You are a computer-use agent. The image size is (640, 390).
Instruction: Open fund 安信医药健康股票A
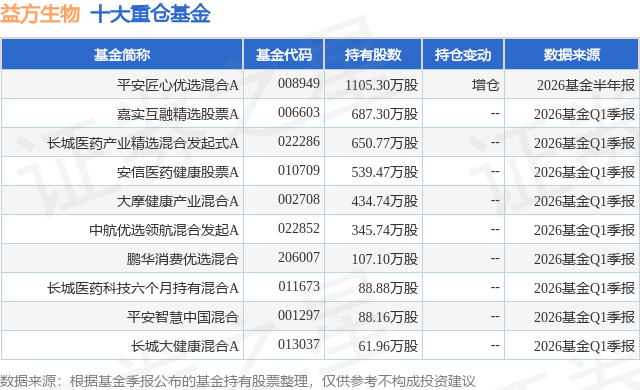[x=178, y=172]
